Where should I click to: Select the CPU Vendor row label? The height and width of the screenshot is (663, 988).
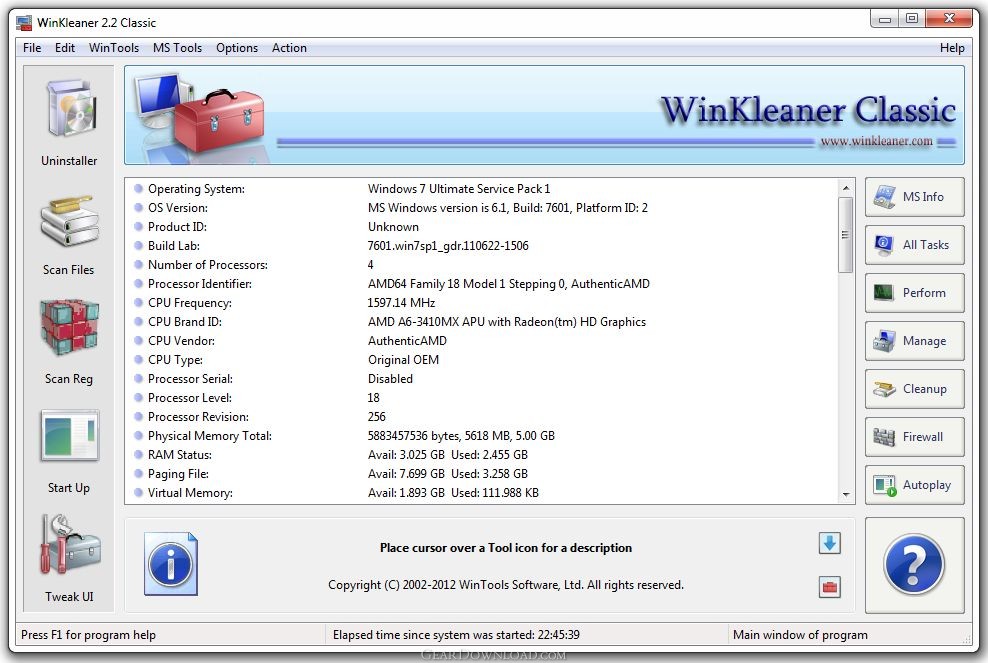[x=181, y=341]
